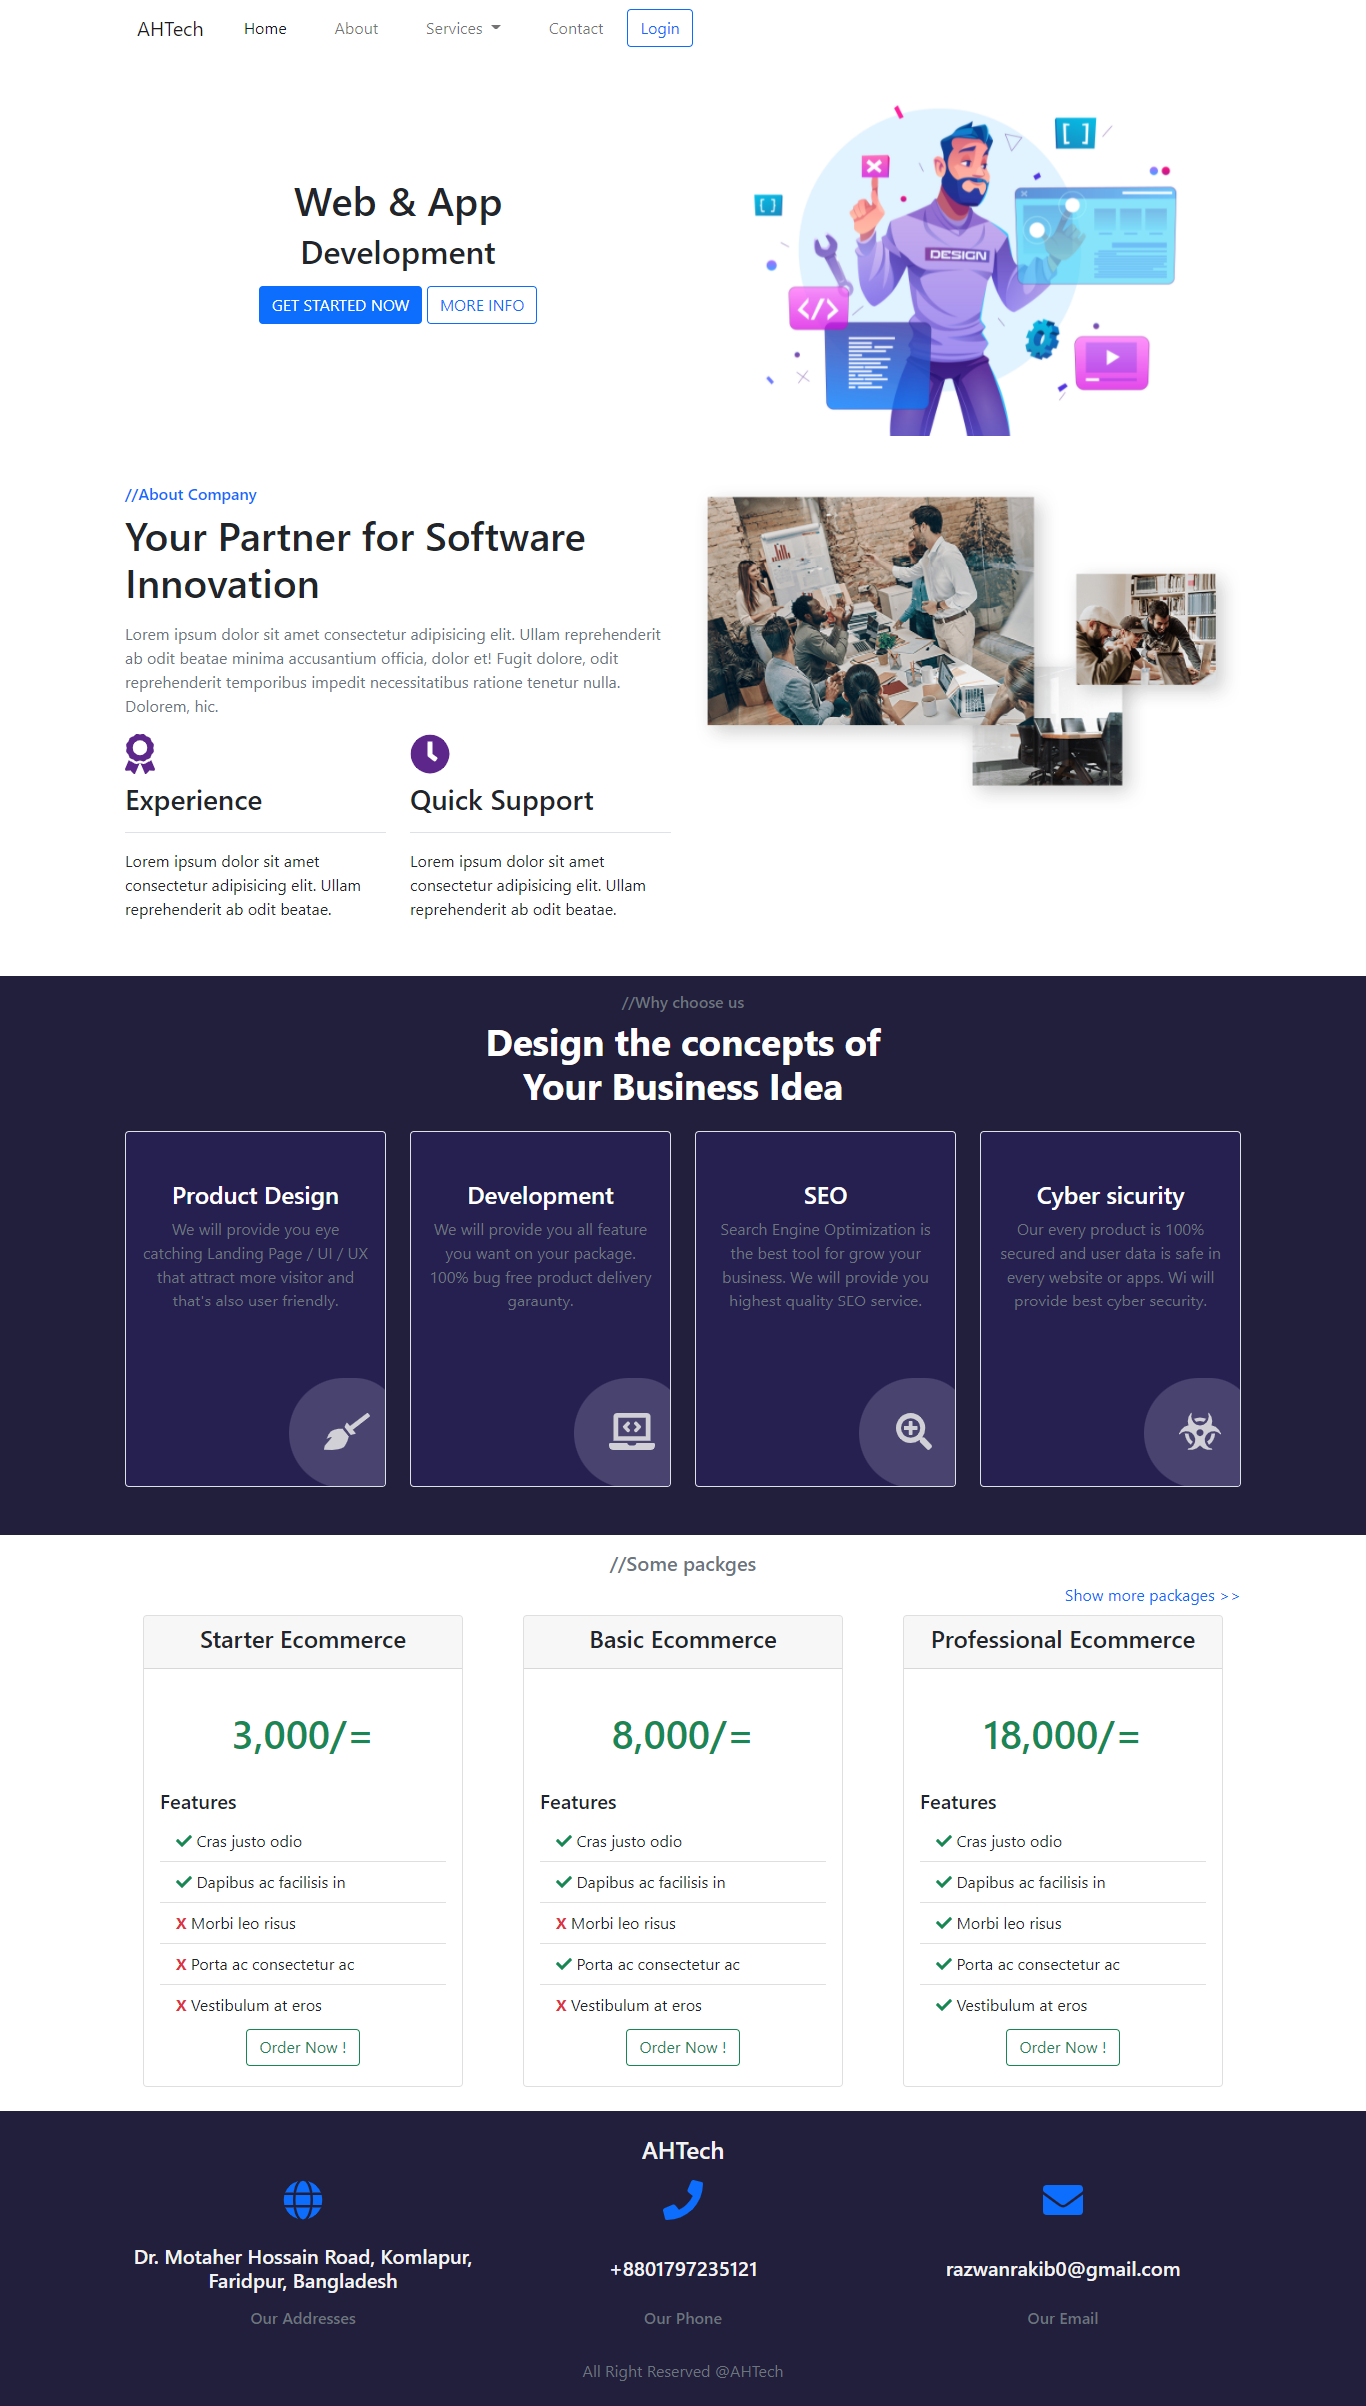The image size is (1366, 2406).
Task: Click the //Some packges heading
Action: pos(683,1564)
